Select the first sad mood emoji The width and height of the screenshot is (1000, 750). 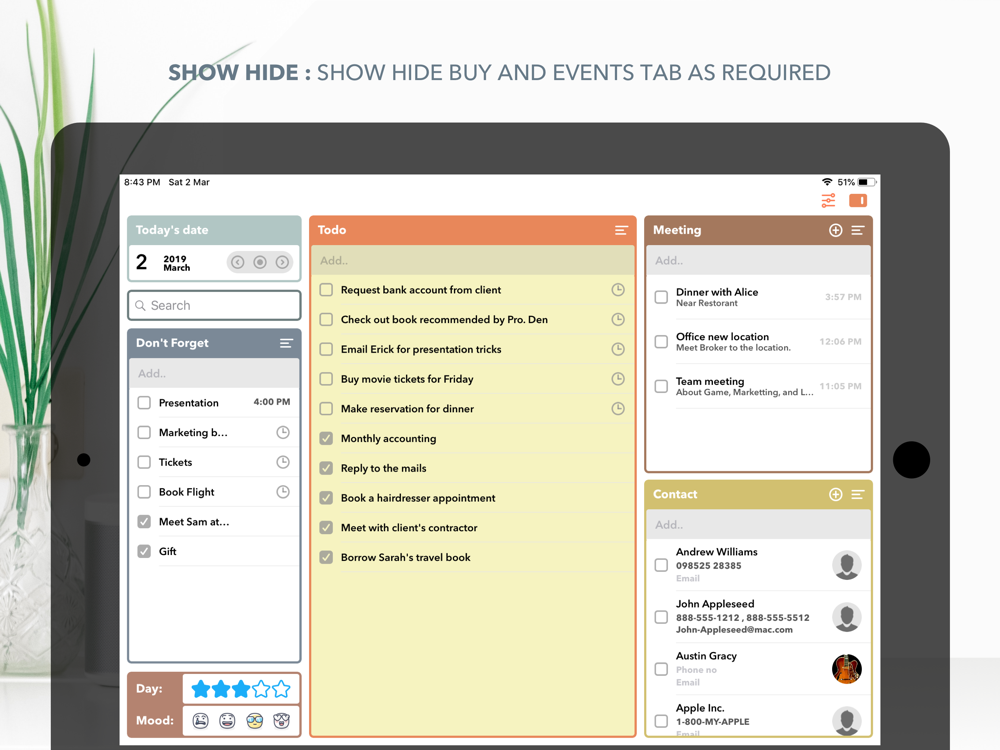tap(200, 721)
